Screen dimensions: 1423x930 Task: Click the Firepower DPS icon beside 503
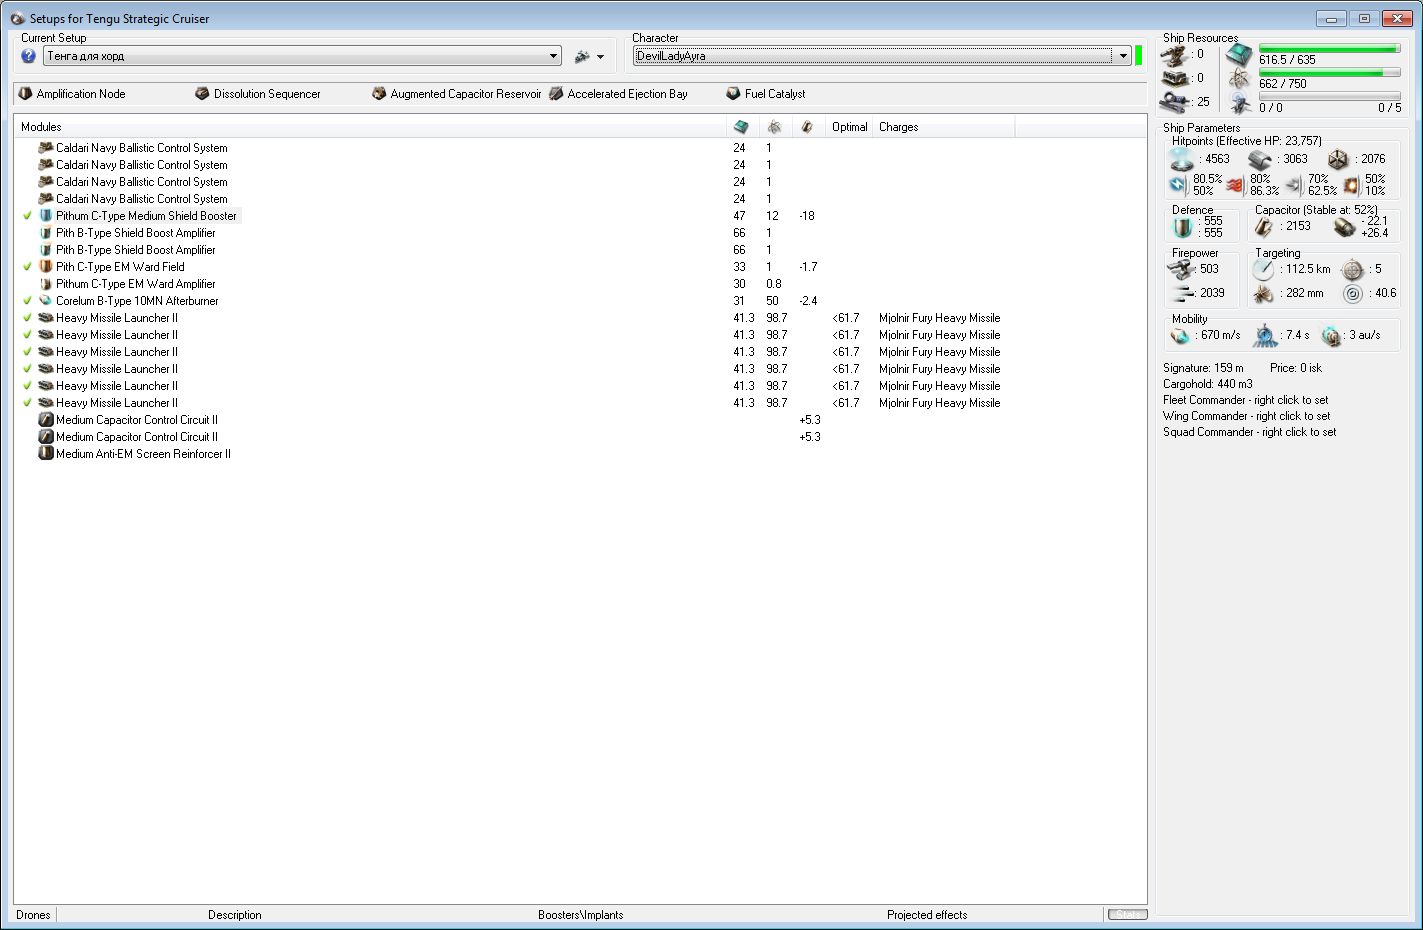1183,270
